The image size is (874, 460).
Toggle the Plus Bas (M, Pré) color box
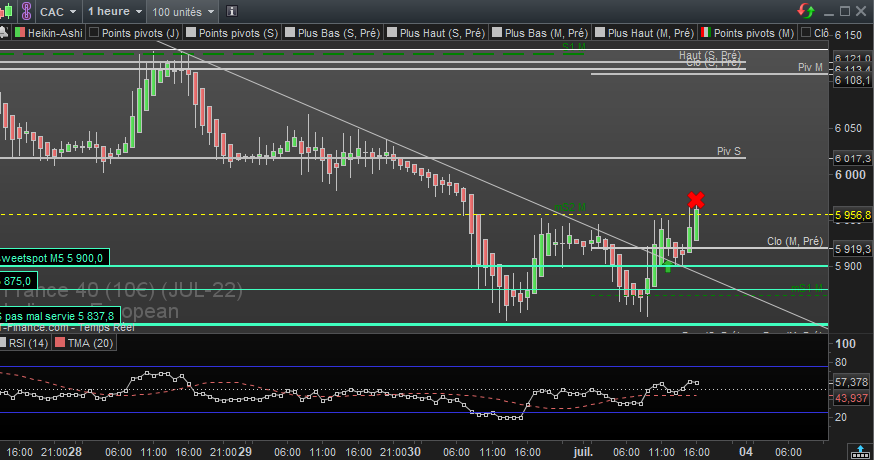(497, 32)
